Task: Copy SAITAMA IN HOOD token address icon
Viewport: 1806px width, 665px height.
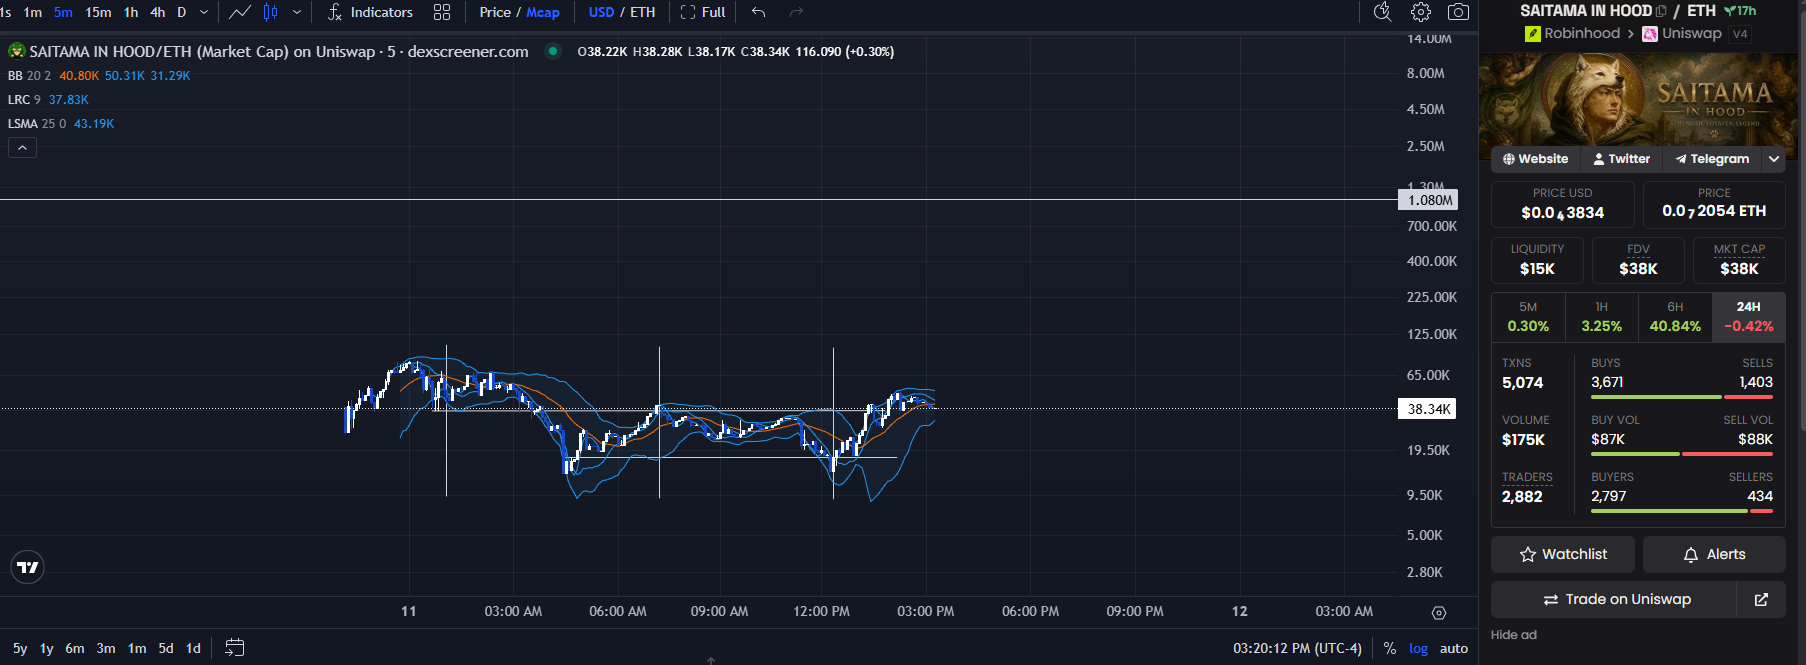Action: pyautogui.click(x=1661, y=11)
